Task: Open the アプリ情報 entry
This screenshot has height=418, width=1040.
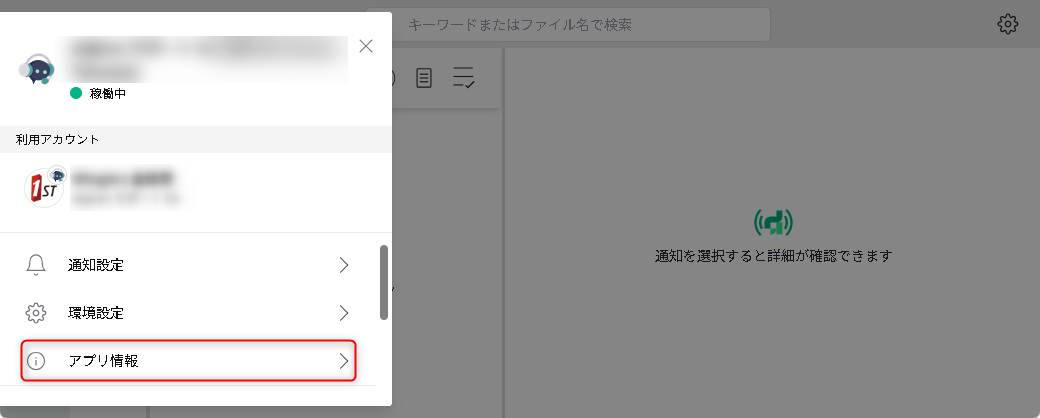Action: (x=189, y=361)
